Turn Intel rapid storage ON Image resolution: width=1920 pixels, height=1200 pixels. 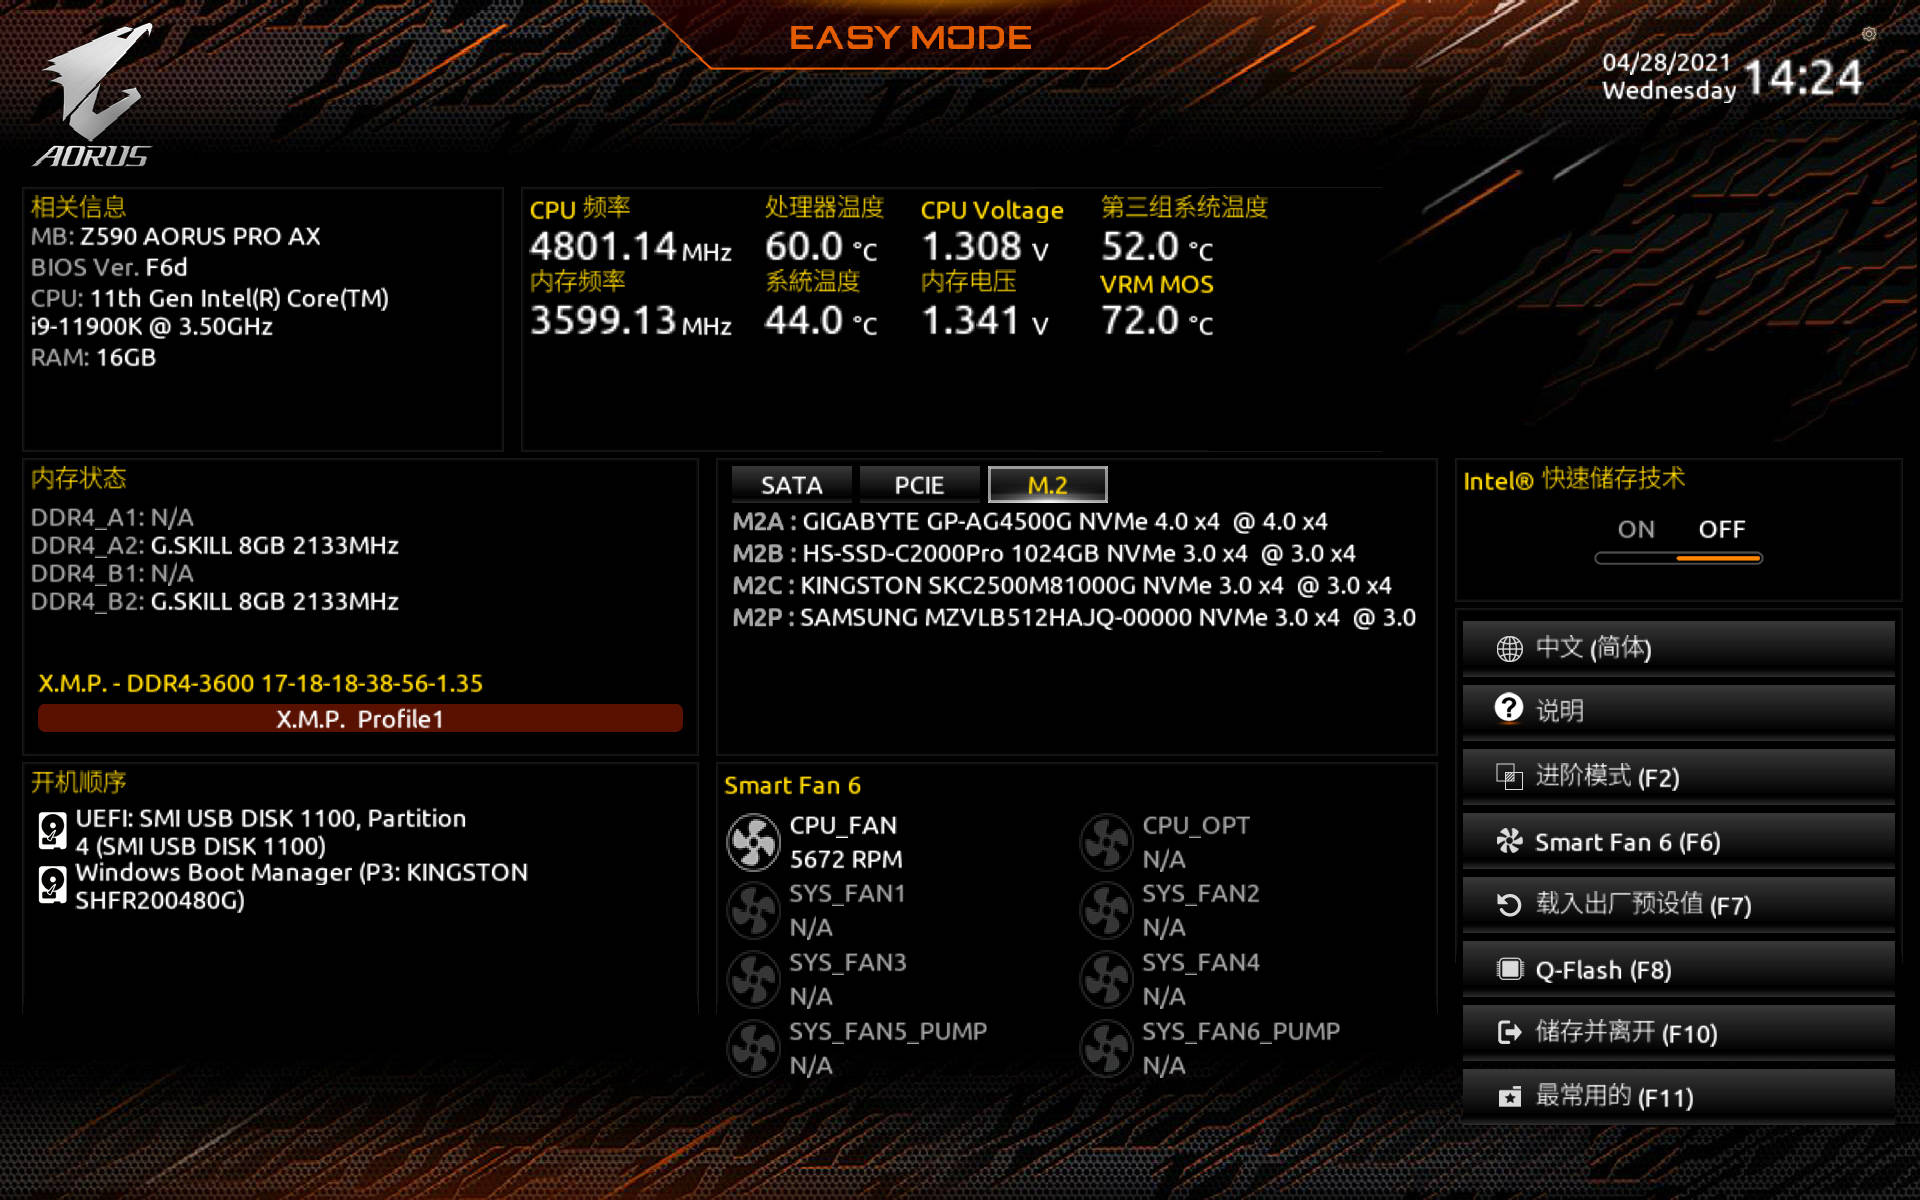pyautogui.click(x=1636, y=529)
